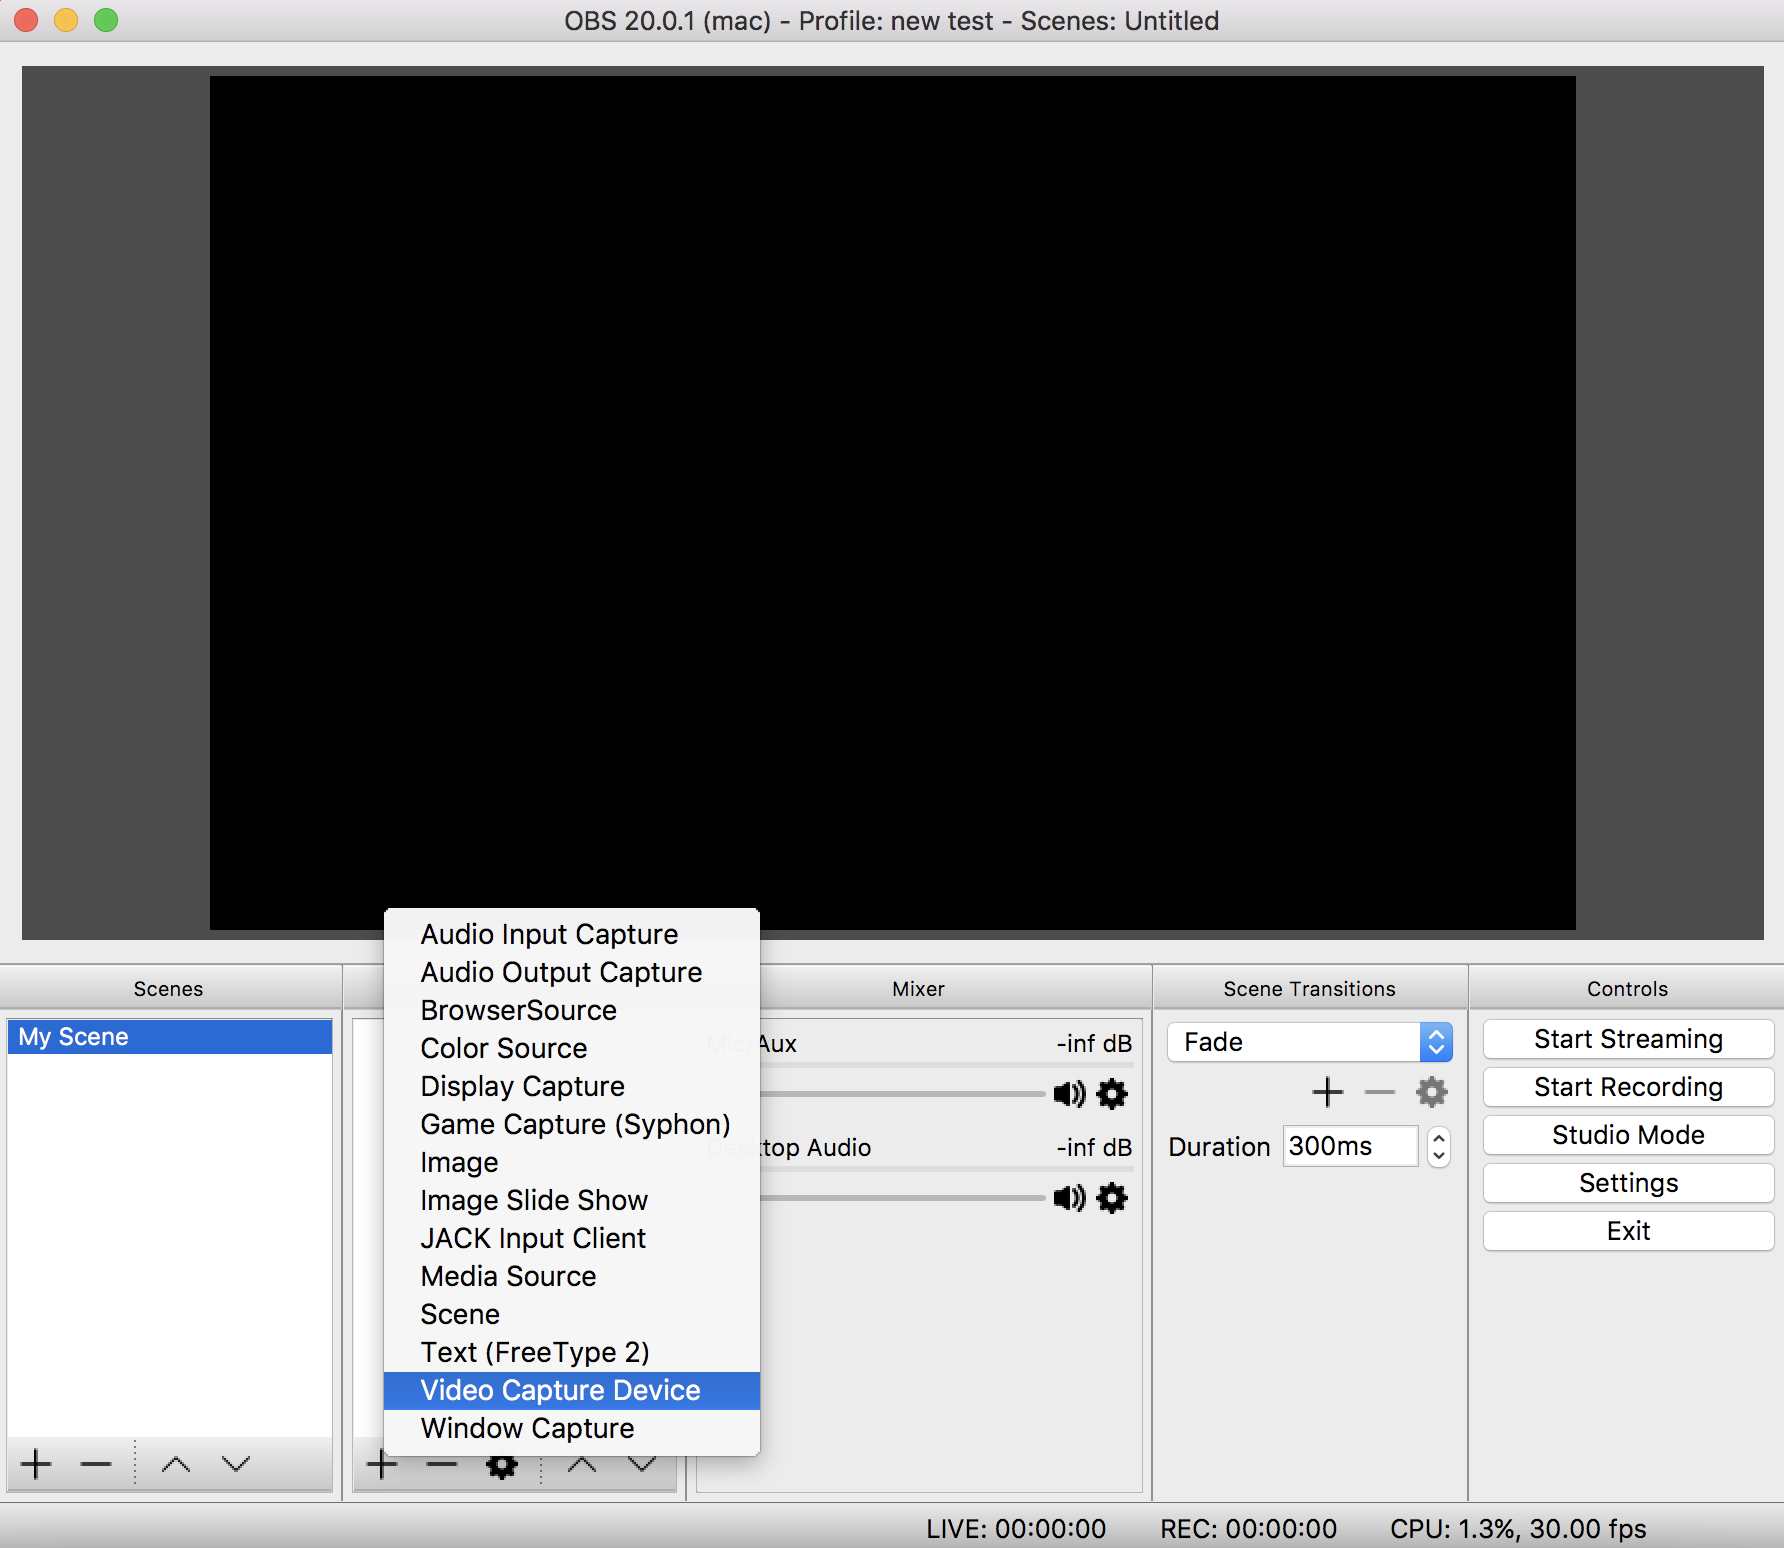Select Scene source menu entry
The width and height of the screenshot is (1784, 1548).
coord(572,1314)
